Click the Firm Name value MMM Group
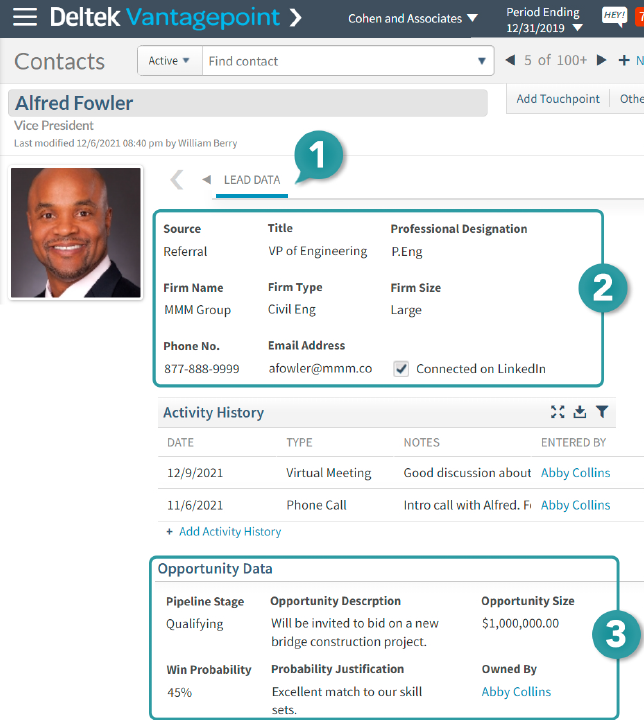Image resolution: width=644 pixels, height=720 pixels. click(198, 310)
